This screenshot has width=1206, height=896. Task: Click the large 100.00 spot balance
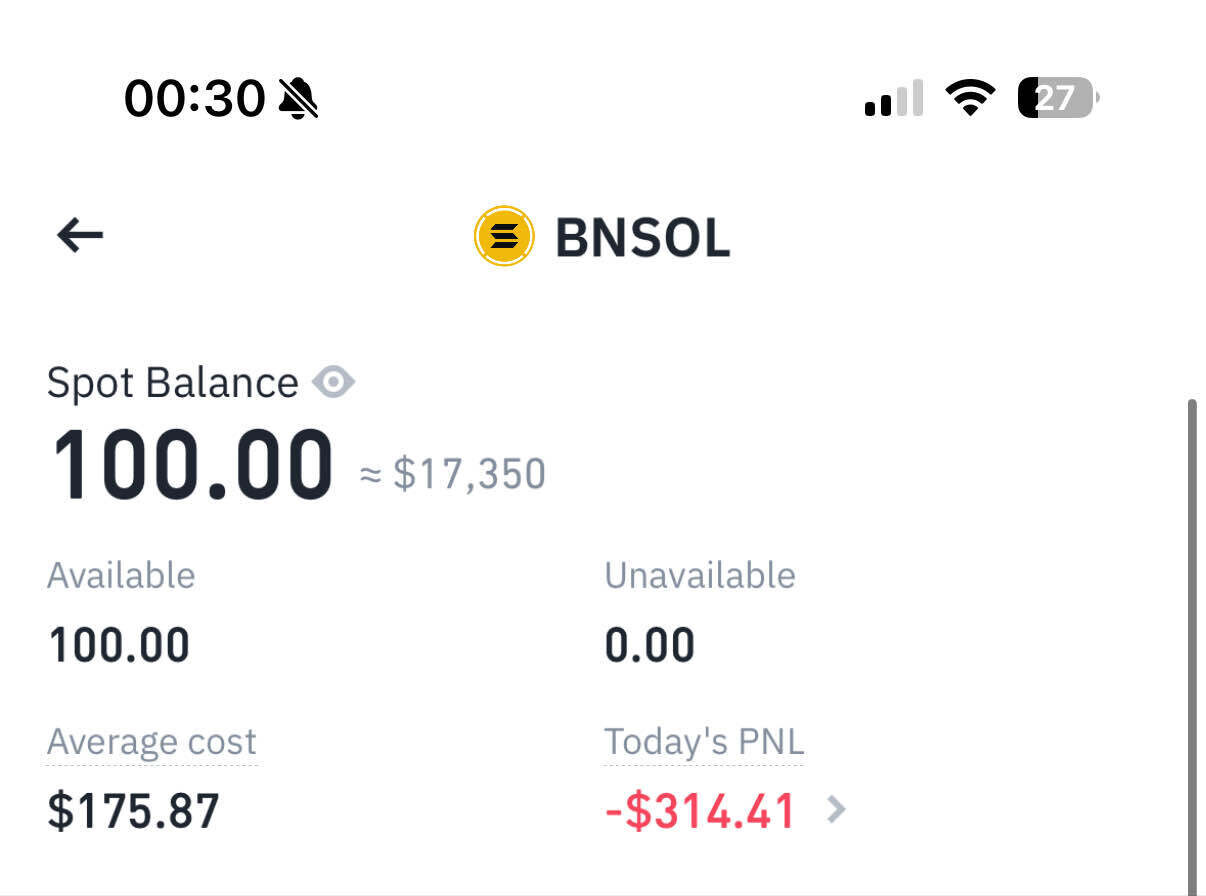point(191,466)
